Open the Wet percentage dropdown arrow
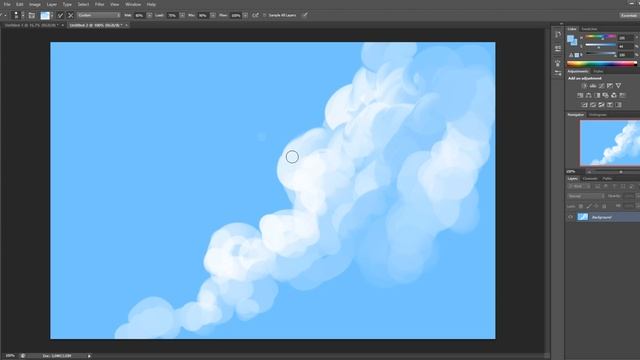 pyautogui.click(x=149, y=15)
